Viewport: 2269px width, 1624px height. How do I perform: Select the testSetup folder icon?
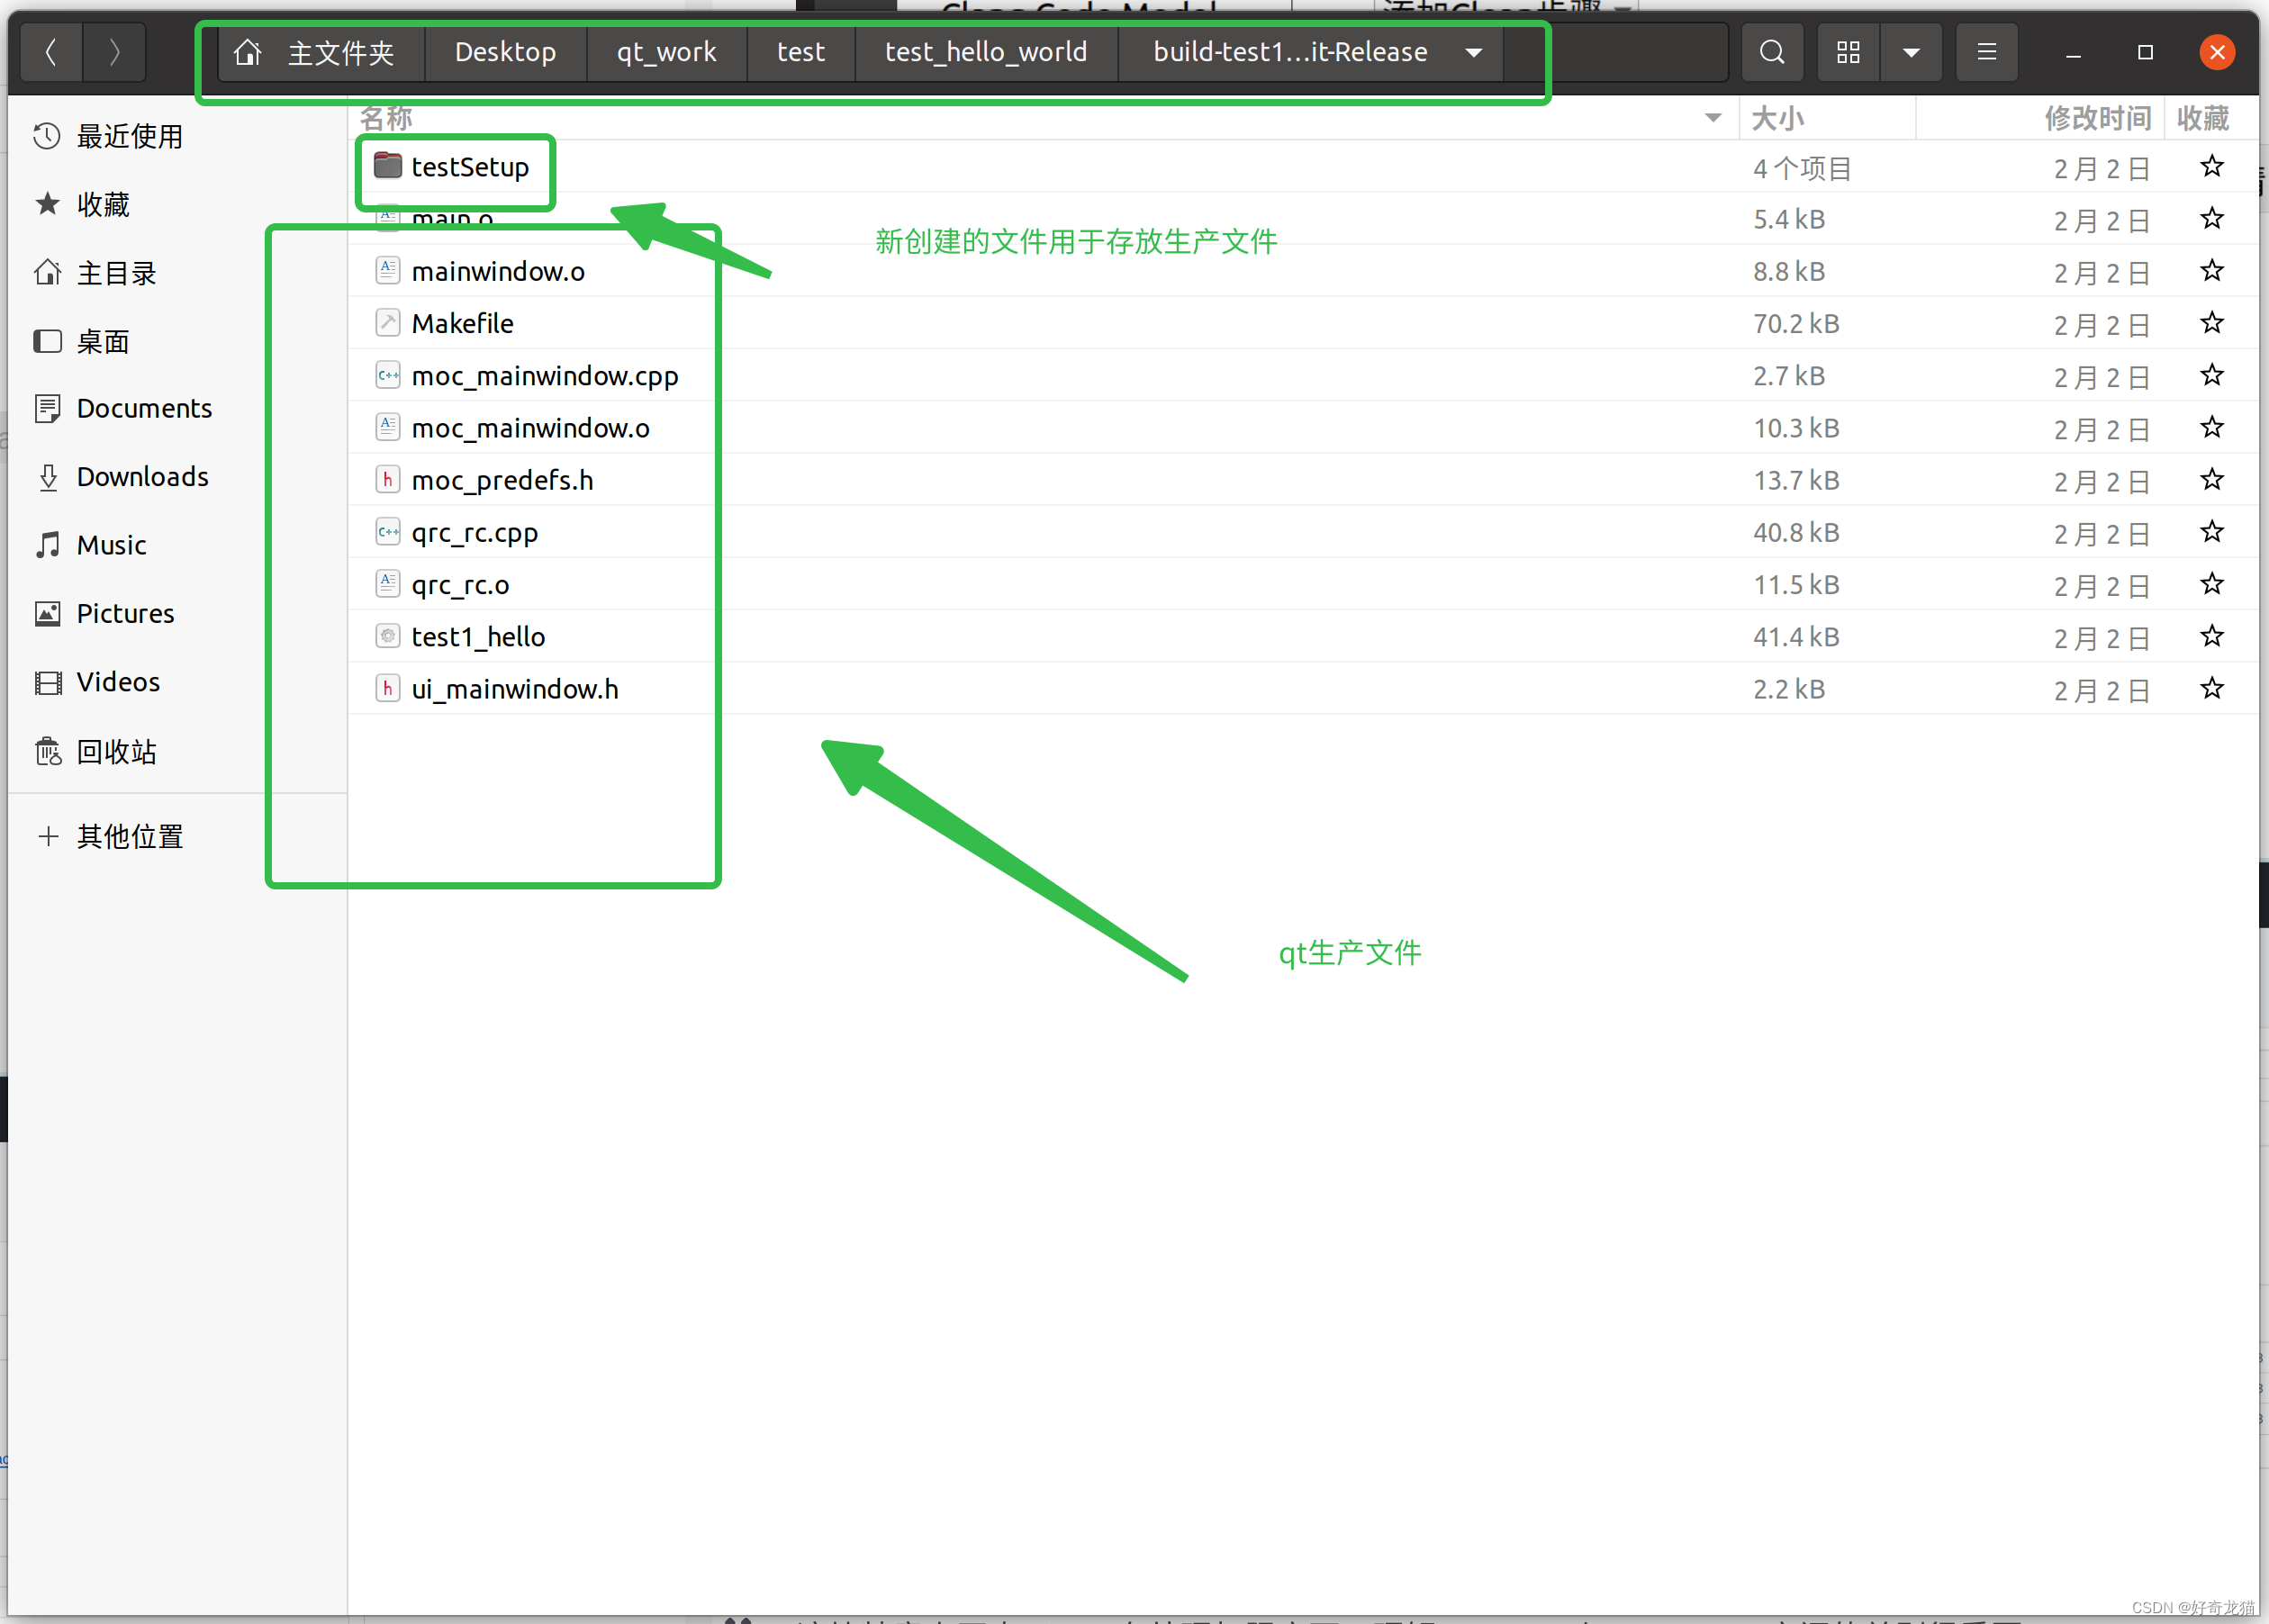[x=388, y=166]
